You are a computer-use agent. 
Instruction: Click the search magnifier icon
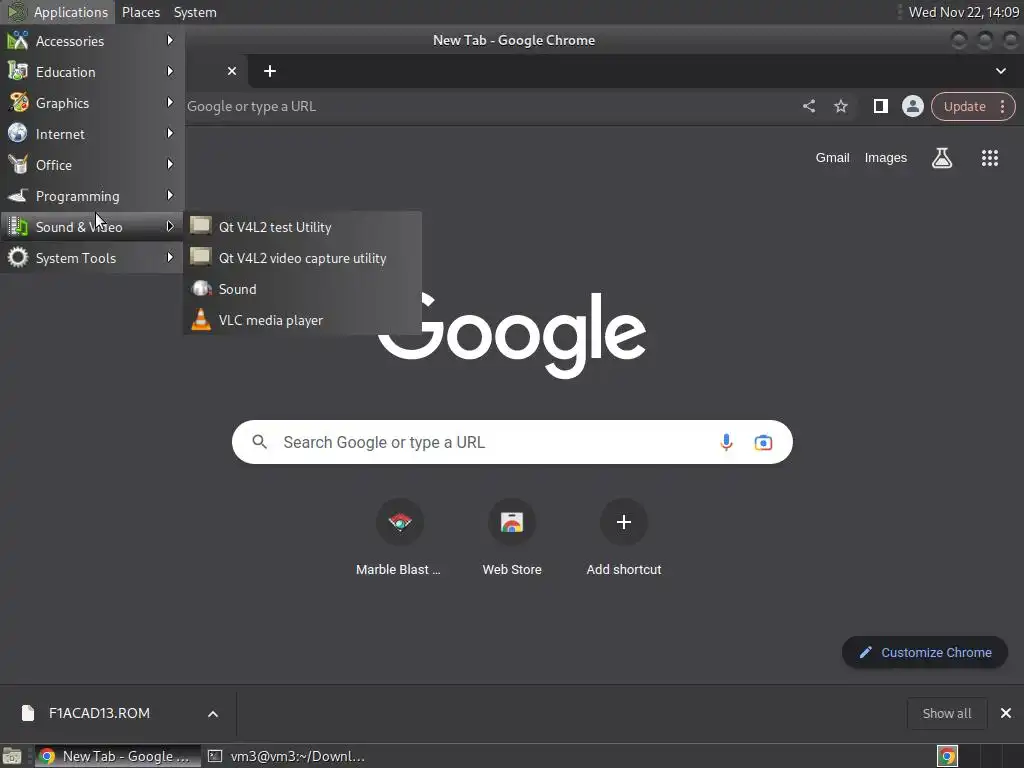click(259, 442)
